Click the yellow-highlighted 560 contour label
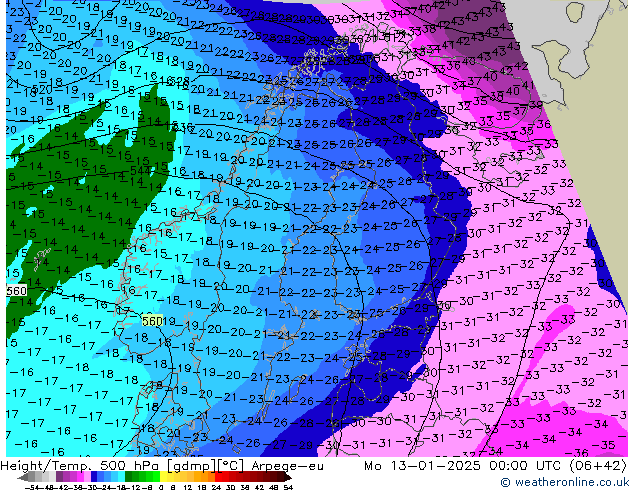The image size is (634, 490). pos(152,321)
